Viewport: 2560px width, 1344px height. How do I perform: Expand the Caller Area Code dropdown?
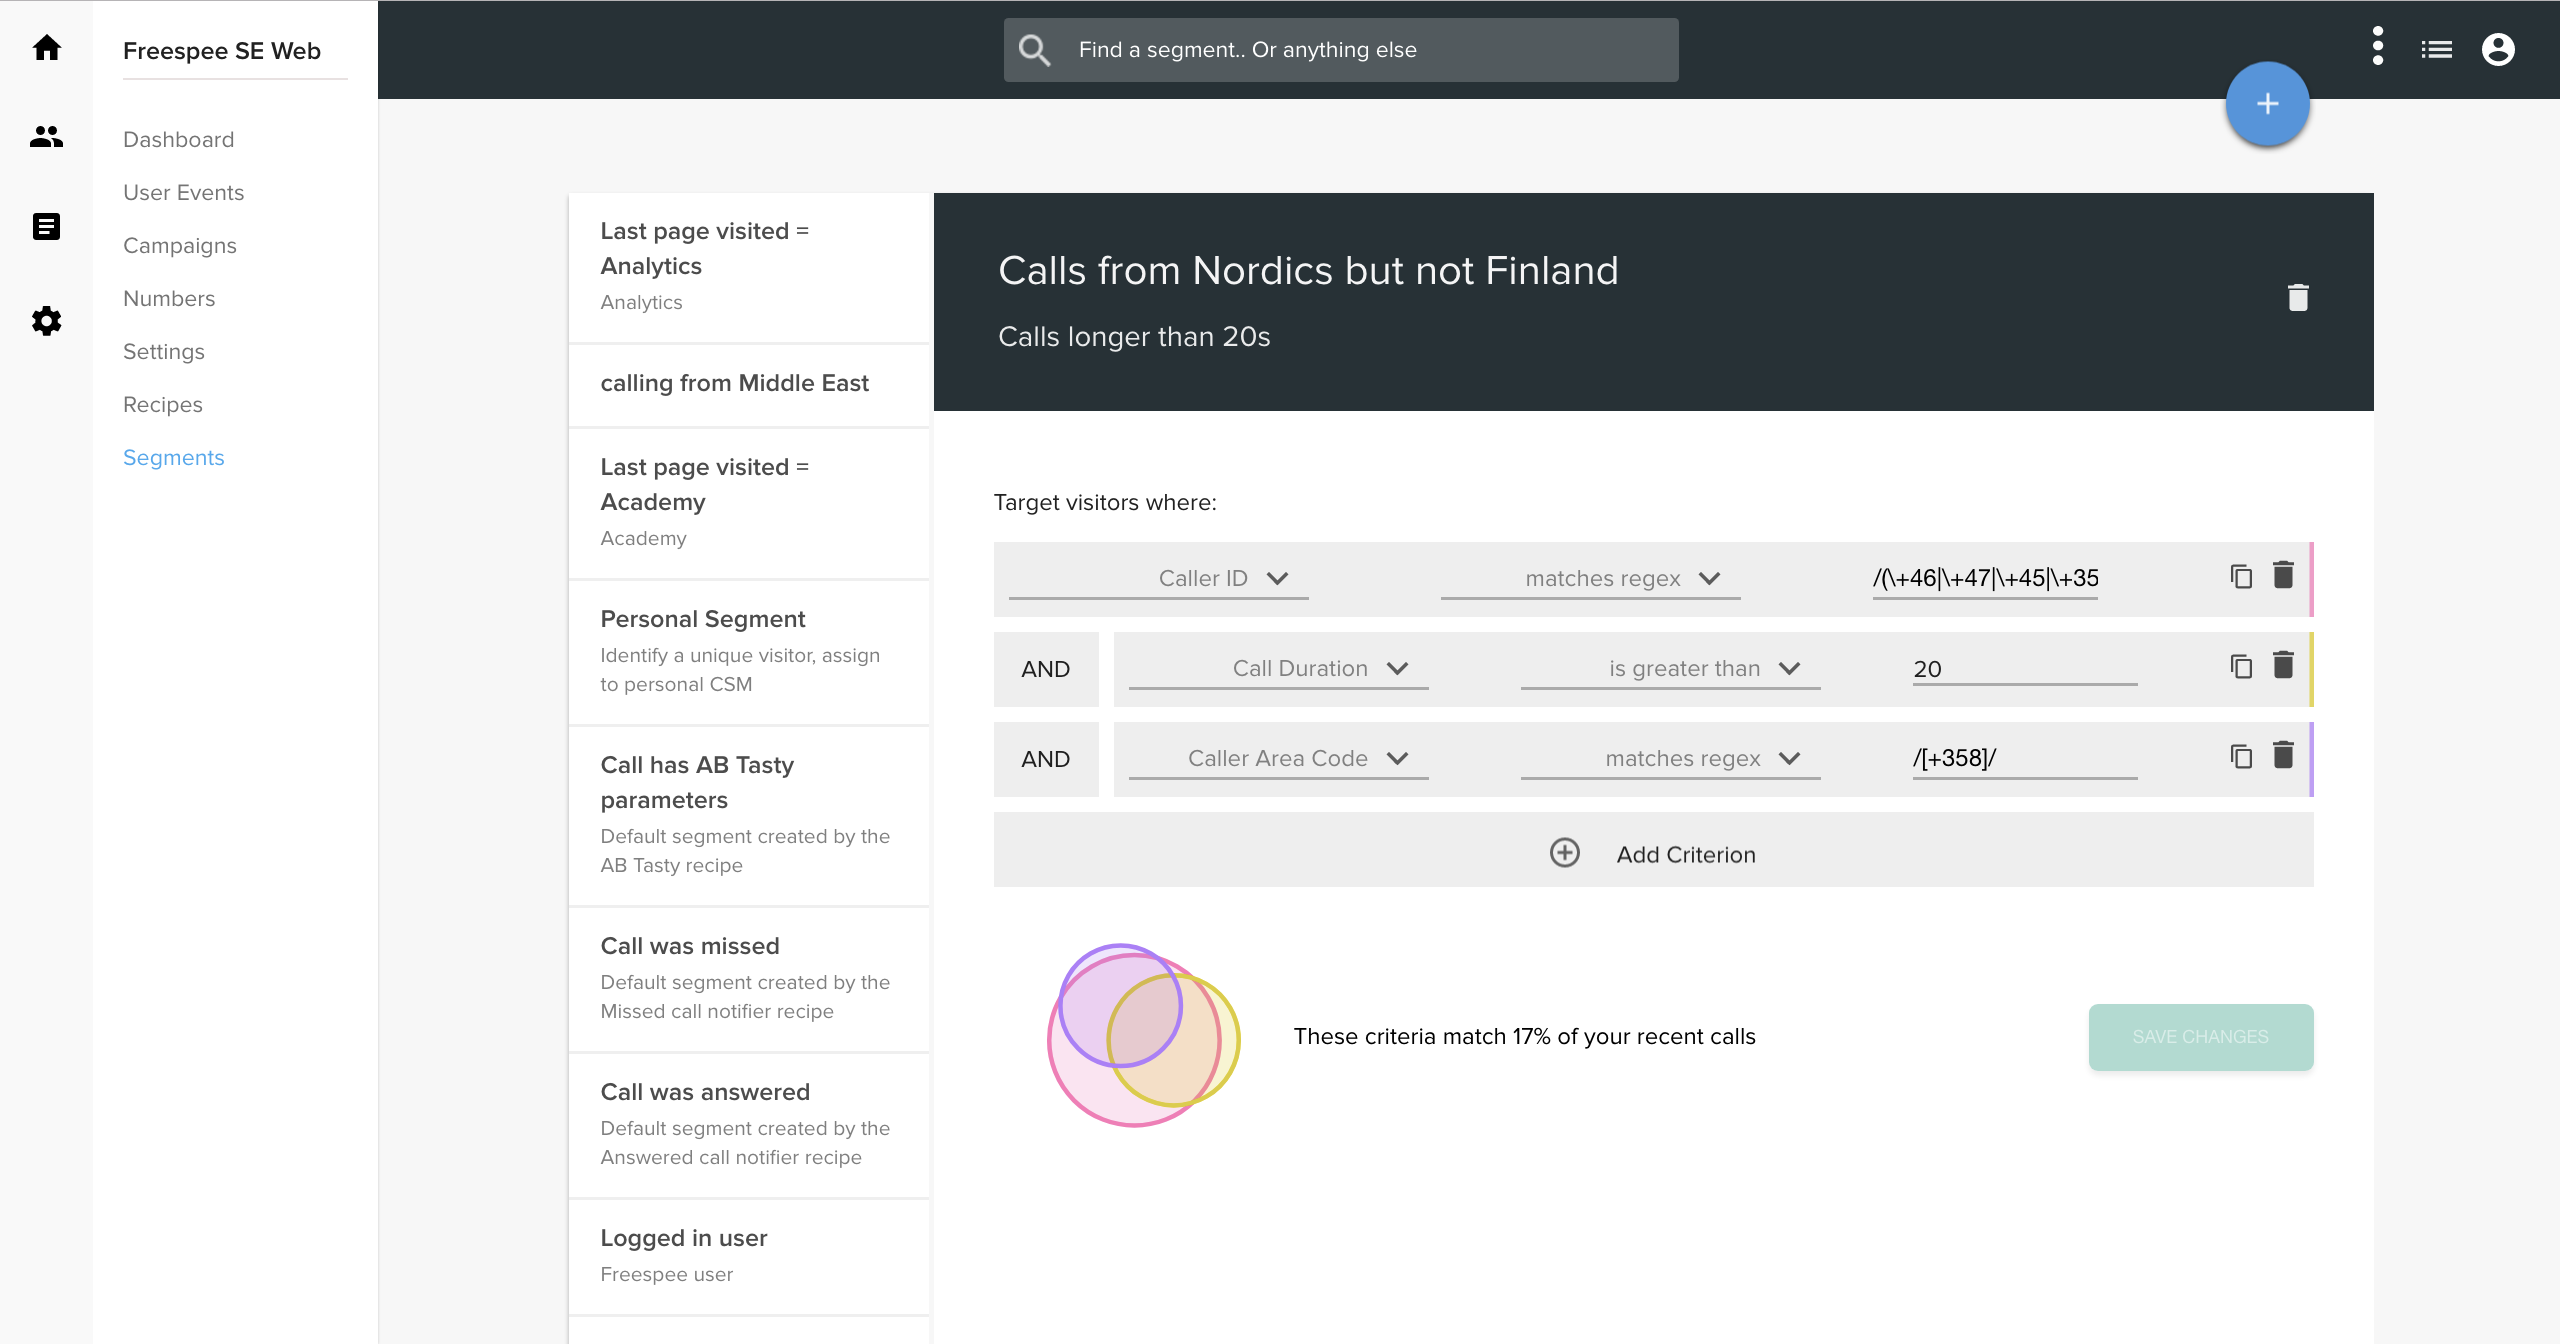pos(1279,758)
